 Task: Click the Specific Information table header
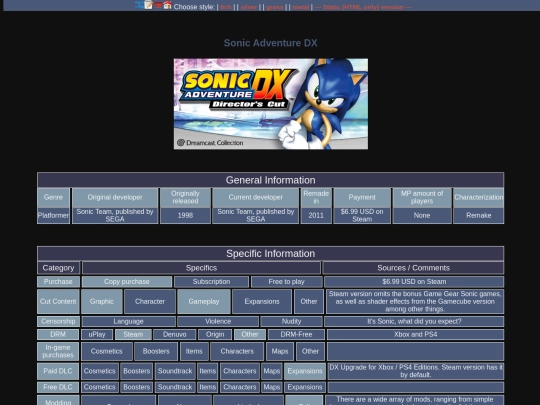pyautogui.click(x=270, y=253)
